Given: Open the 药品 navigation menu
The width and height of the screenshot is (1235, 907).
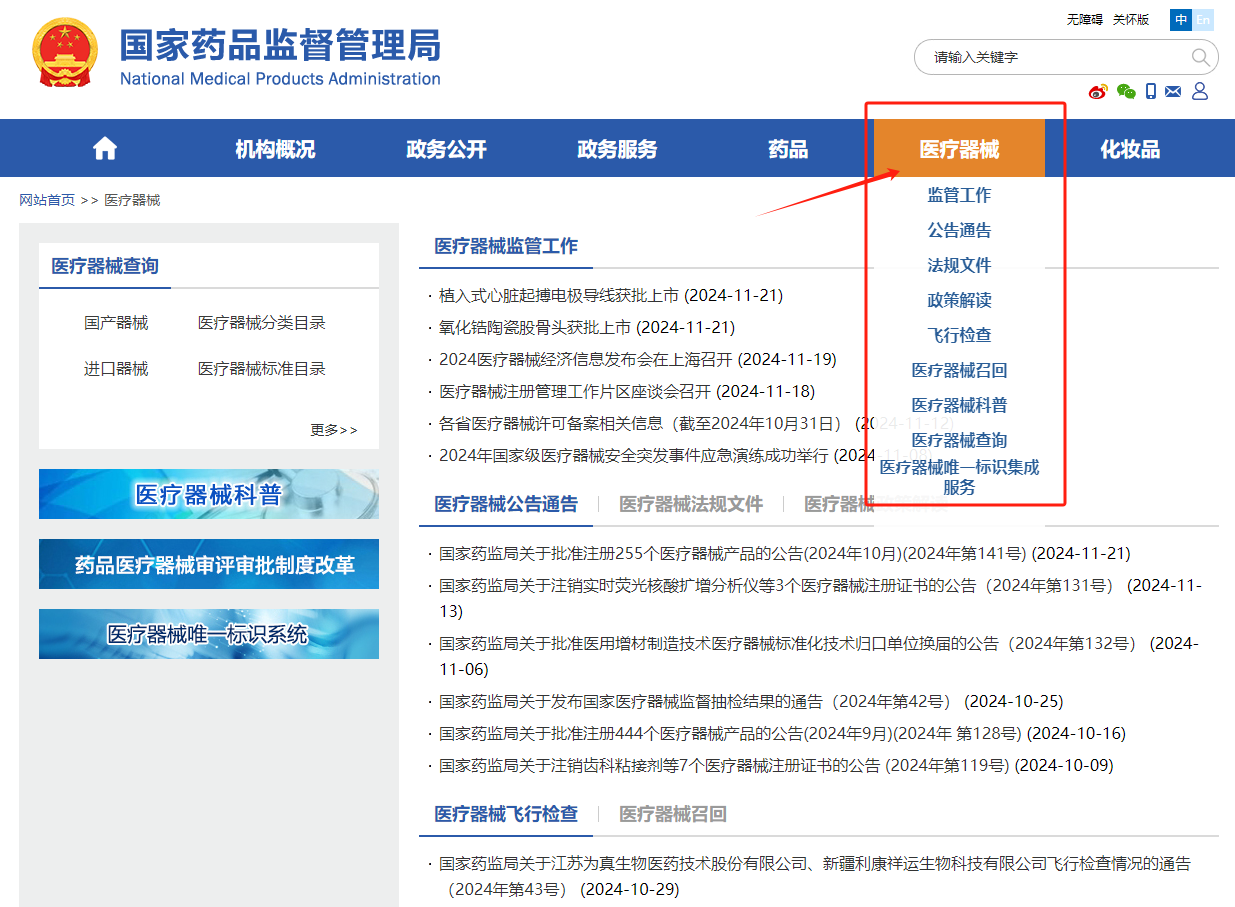Looking at the screenshot, I should click(x=788, y=149).
